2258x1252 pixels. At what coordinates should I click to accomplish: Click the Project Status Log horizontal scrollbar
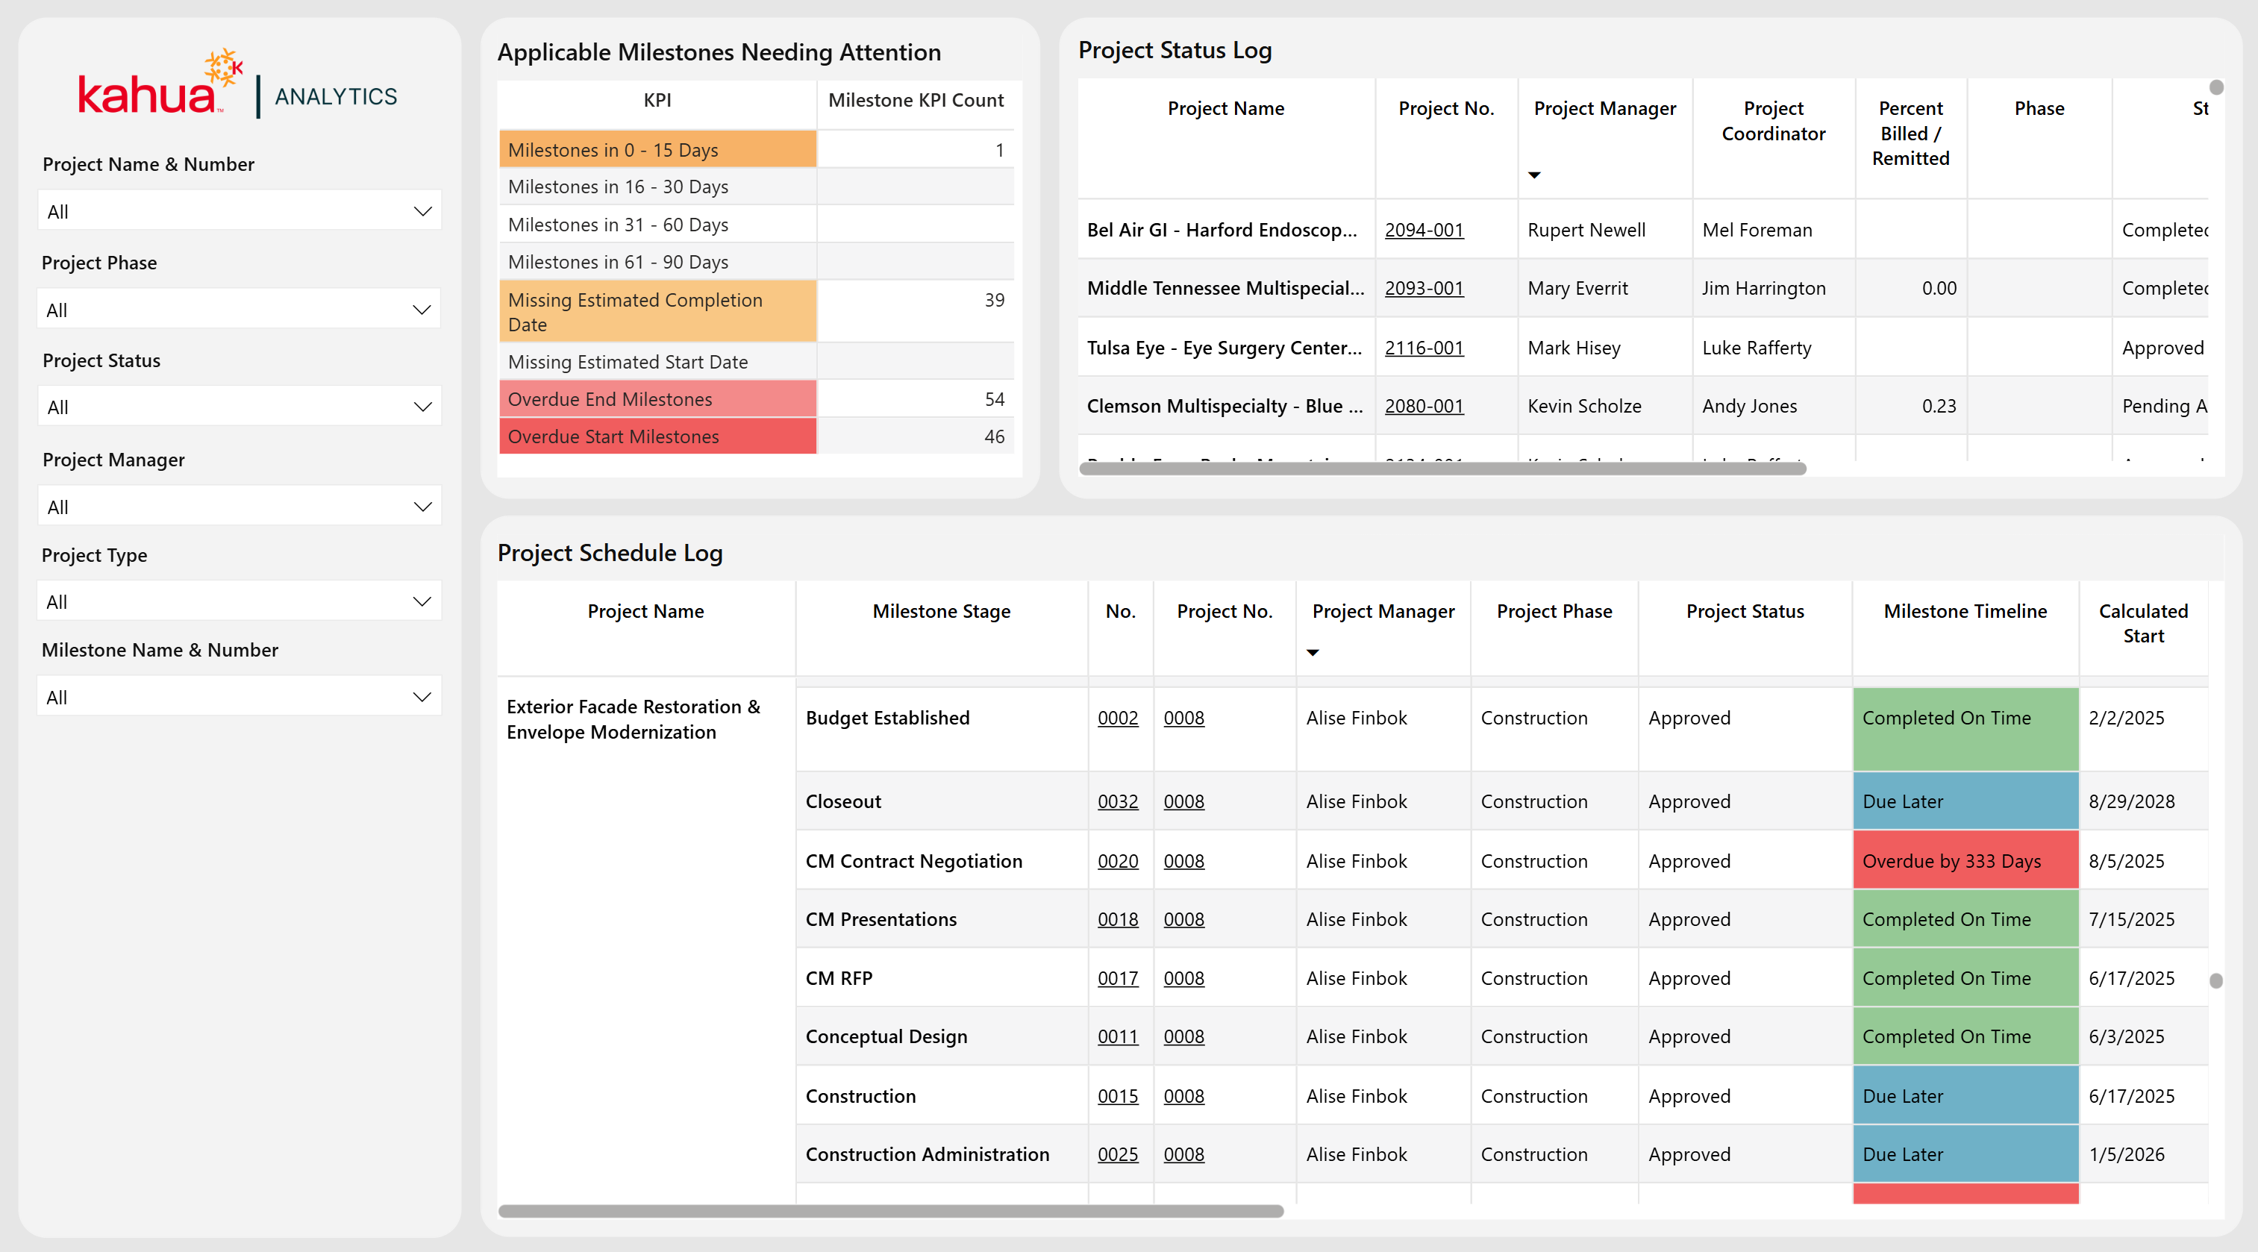pos(1442,468)
